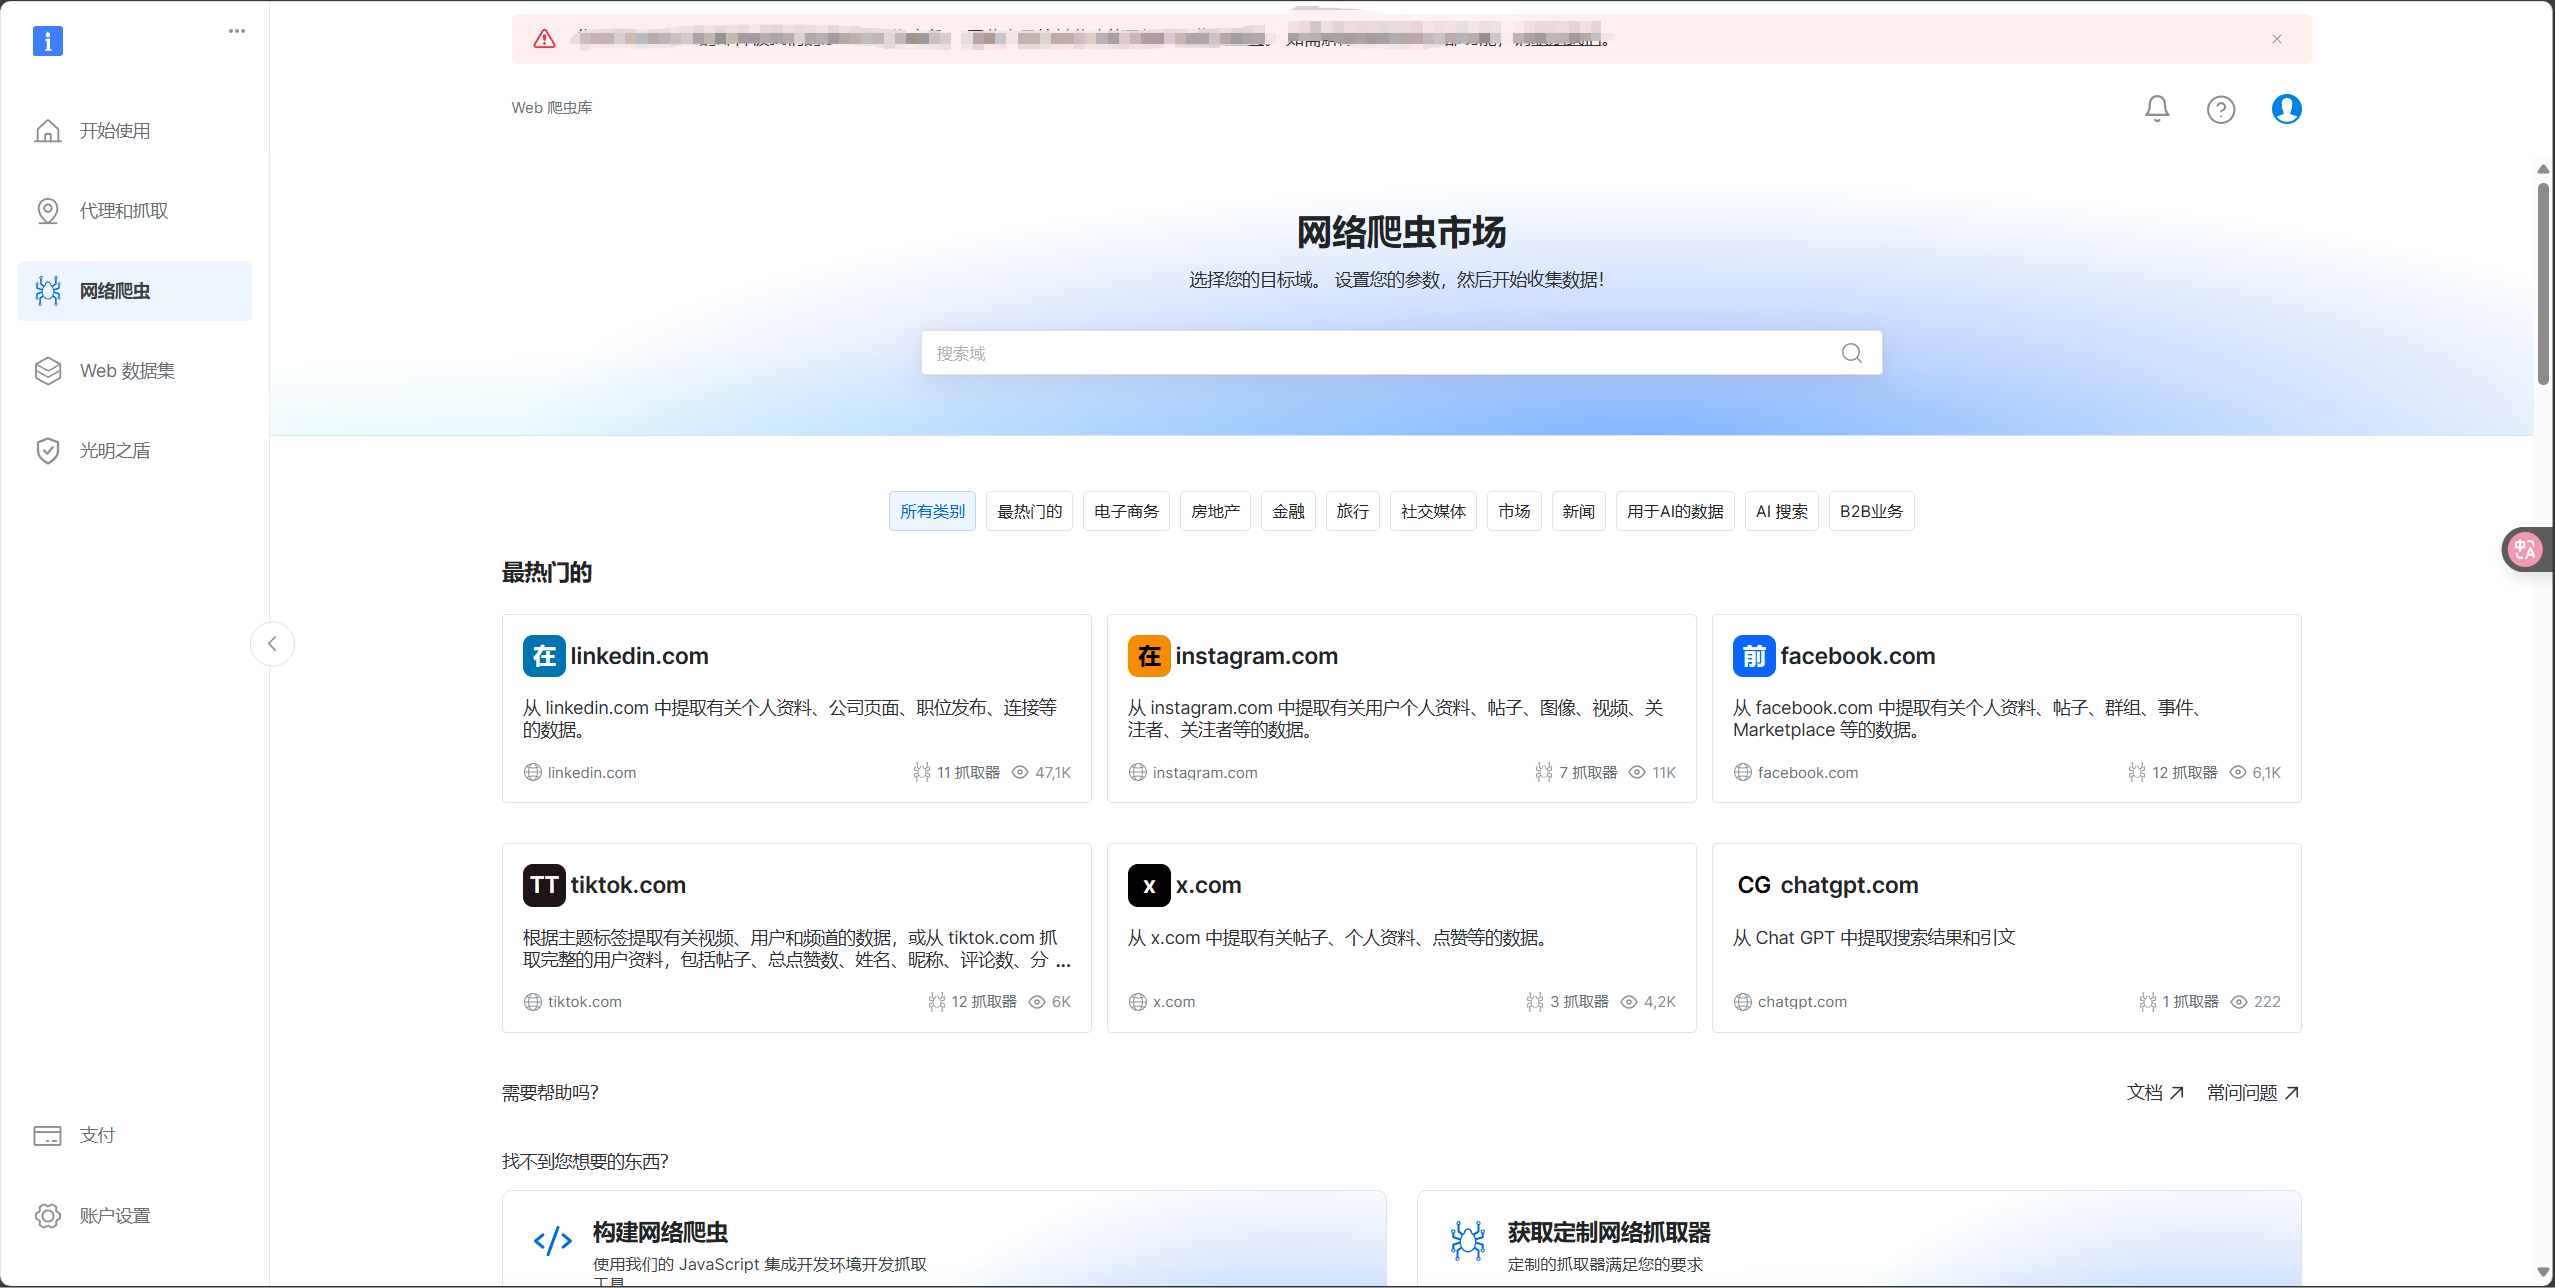Open the 代理和抓取 sidebar item

(x=124, y=211)
